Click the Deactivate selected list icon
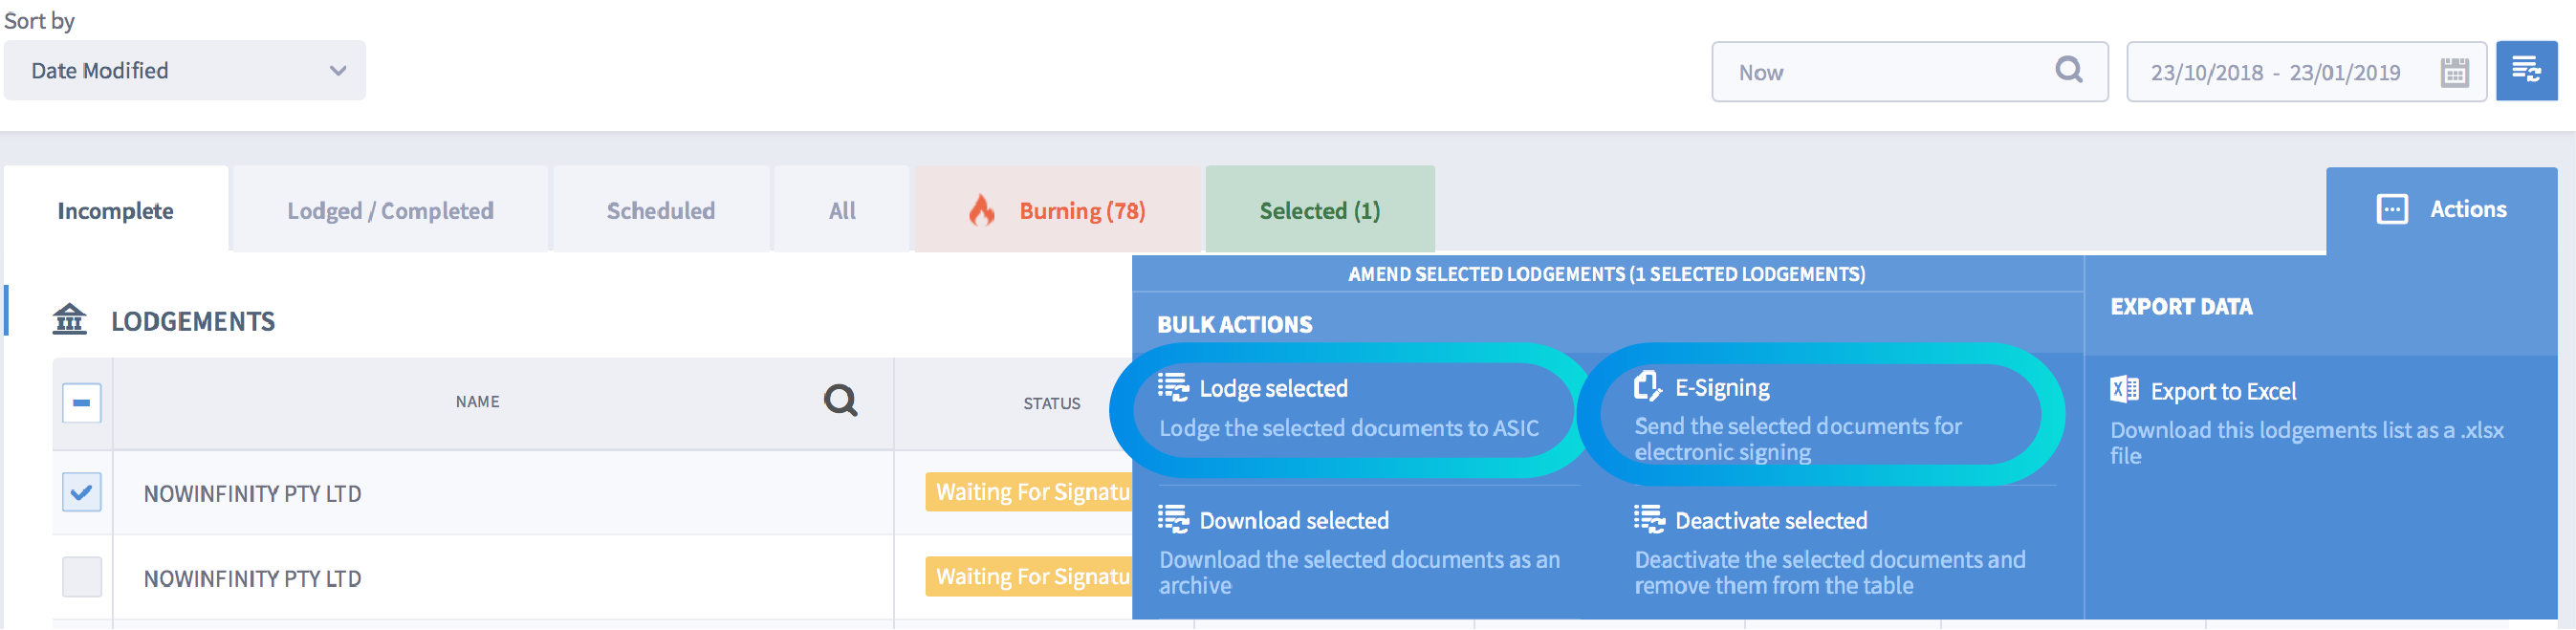This screenshot has width=2576, height=630. coord(1649,520)
